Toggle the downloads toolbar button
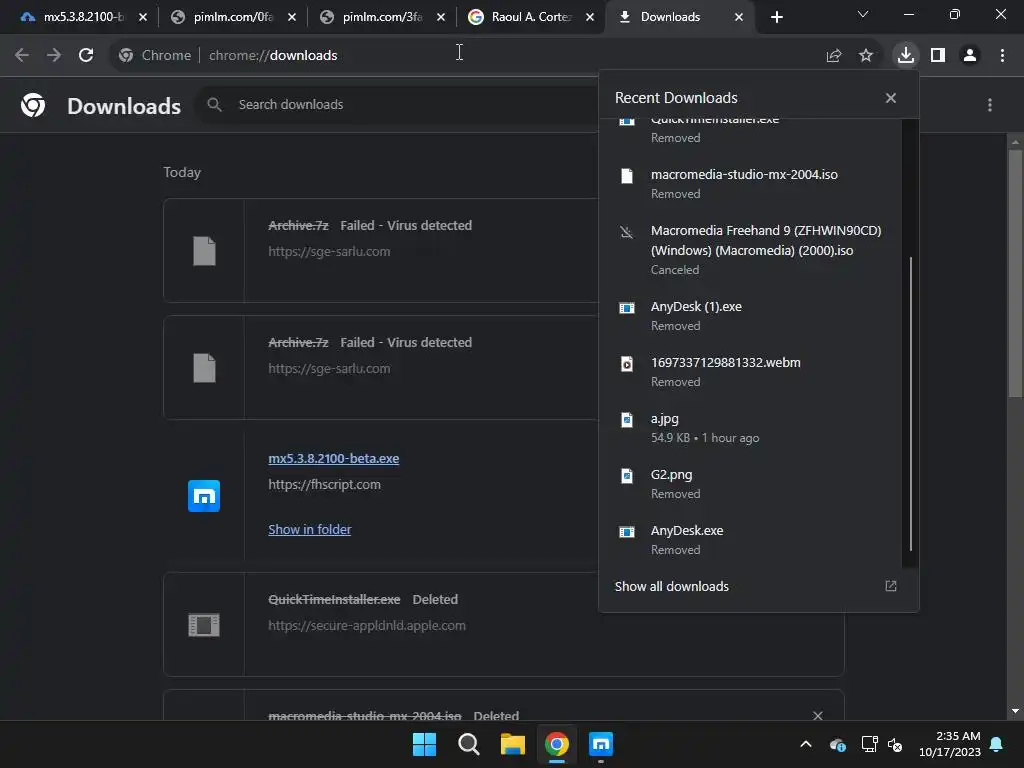Viewport: 1024px width, 768px height. tap(906, 55)
